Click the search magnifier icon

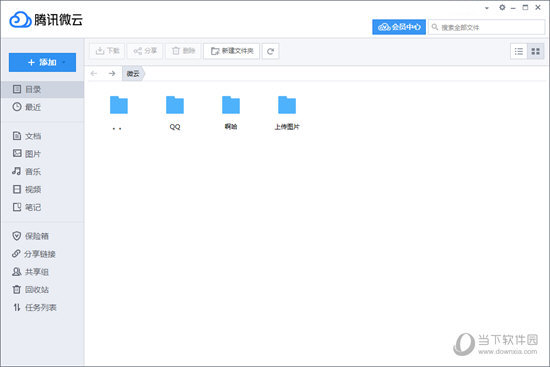click(435, 27)
